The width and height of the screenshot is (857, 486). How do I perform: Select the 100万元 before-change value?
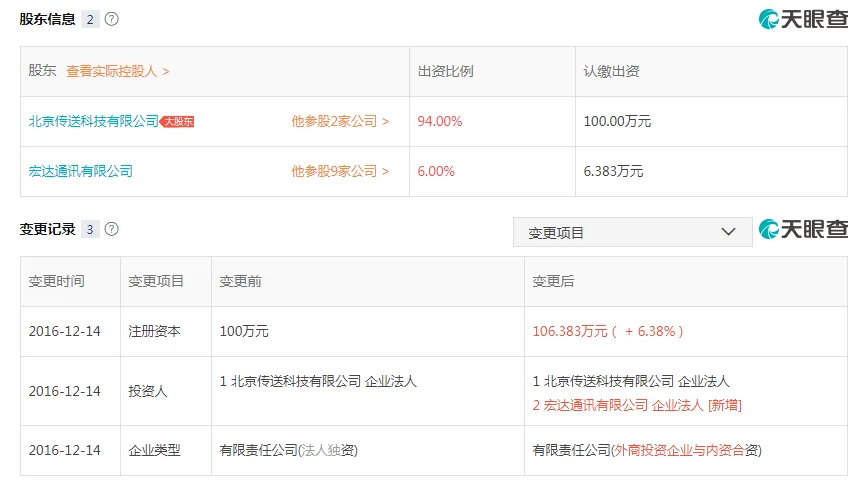tap(244, 331)
